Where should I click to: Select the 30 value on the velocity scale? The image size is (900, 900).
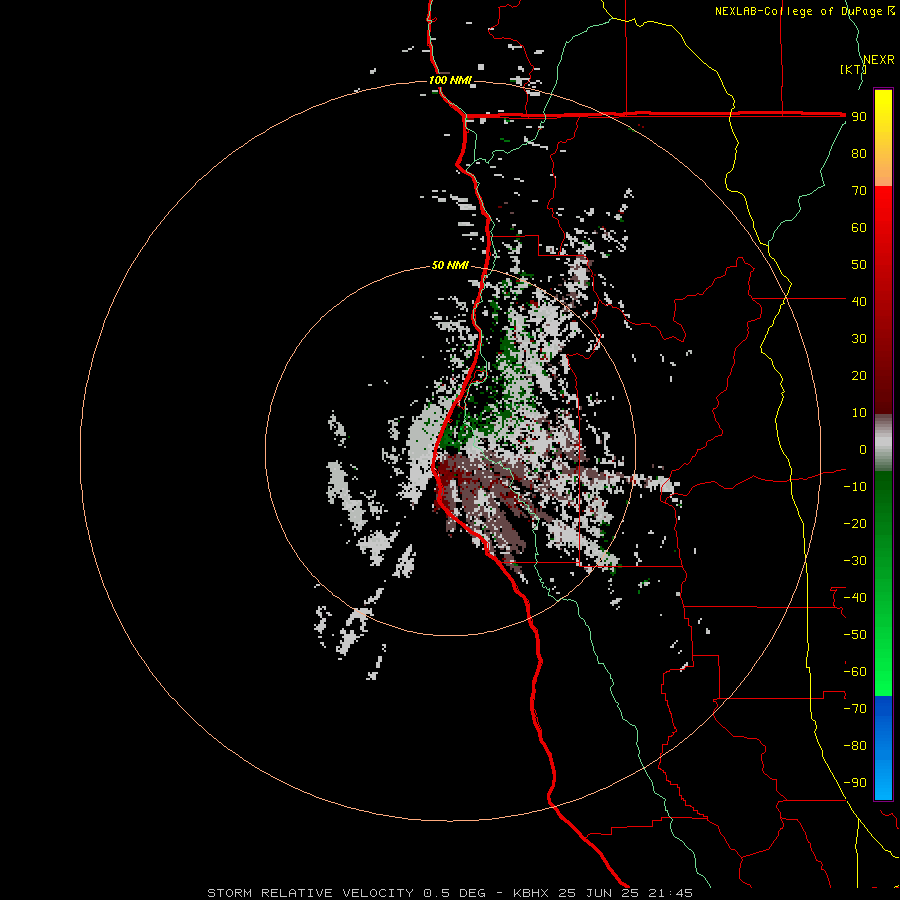click(x=859, y=339)
